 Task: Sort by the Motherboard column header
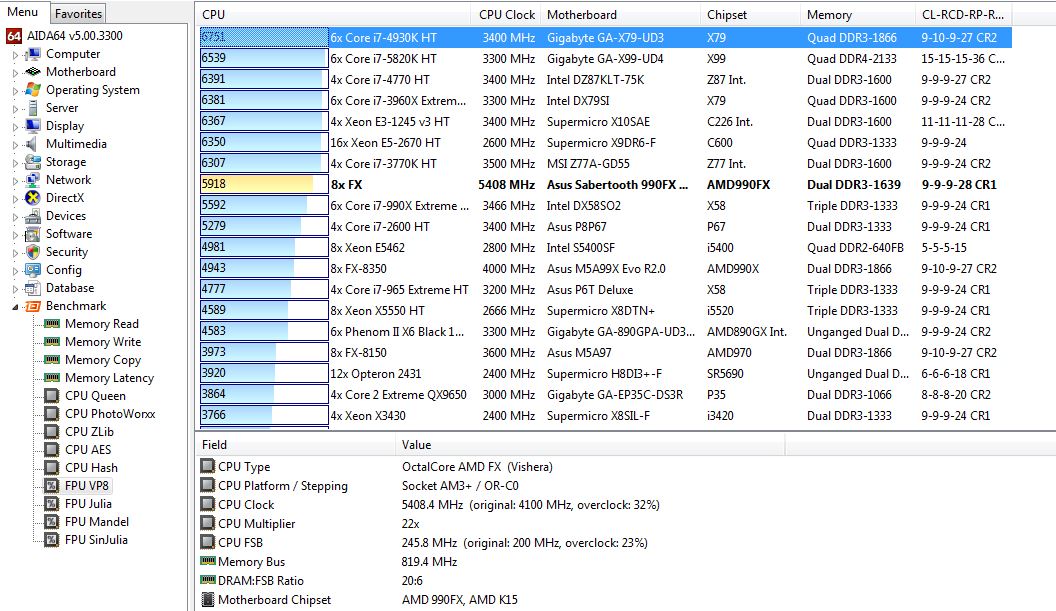coord(620,14)
